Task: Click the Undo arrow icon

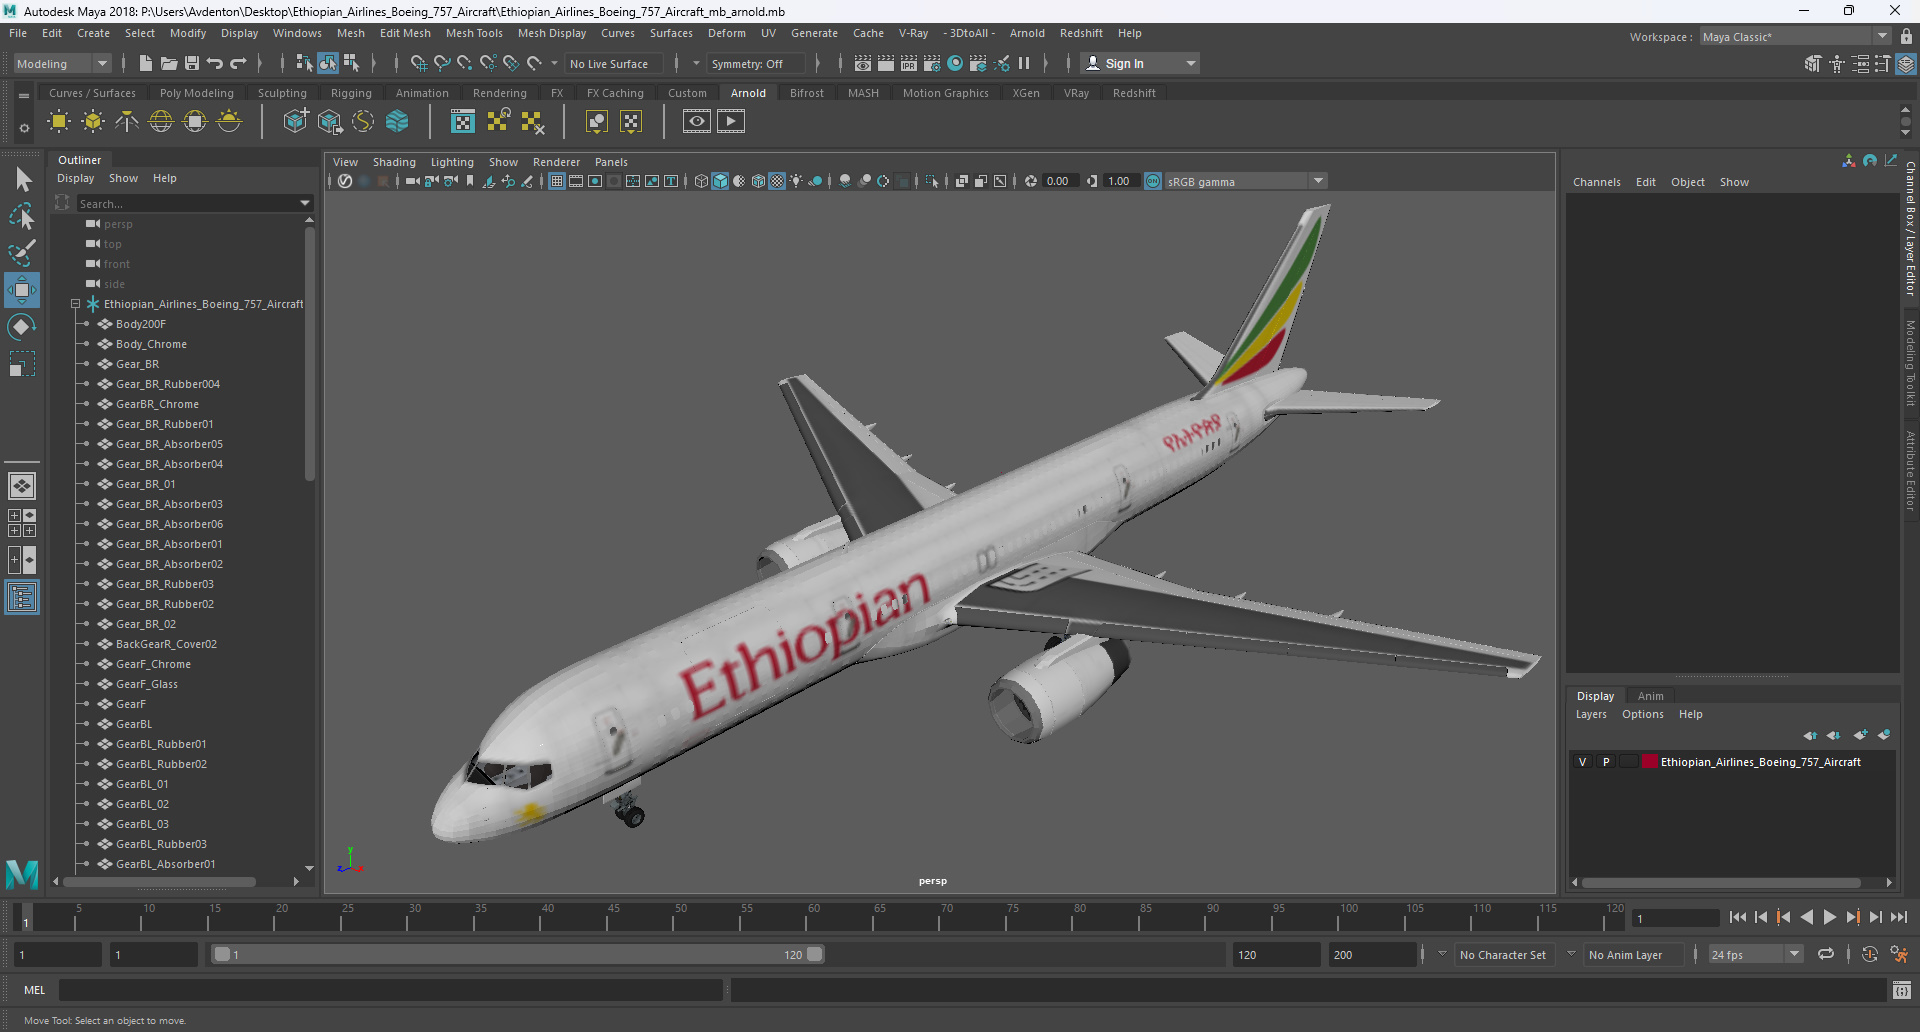Action: [215, 63]
